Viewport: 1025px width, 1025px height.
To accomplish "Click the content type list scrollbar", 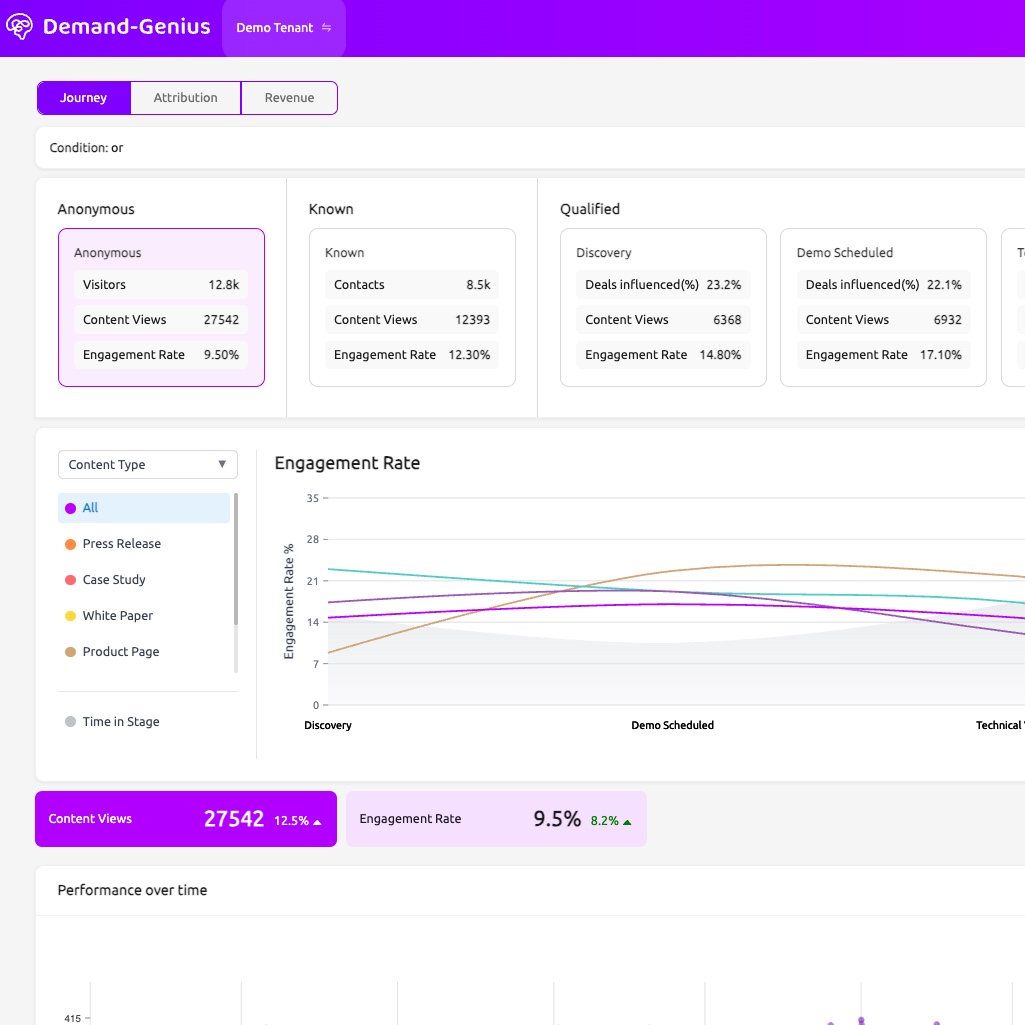I will (236, 560).
